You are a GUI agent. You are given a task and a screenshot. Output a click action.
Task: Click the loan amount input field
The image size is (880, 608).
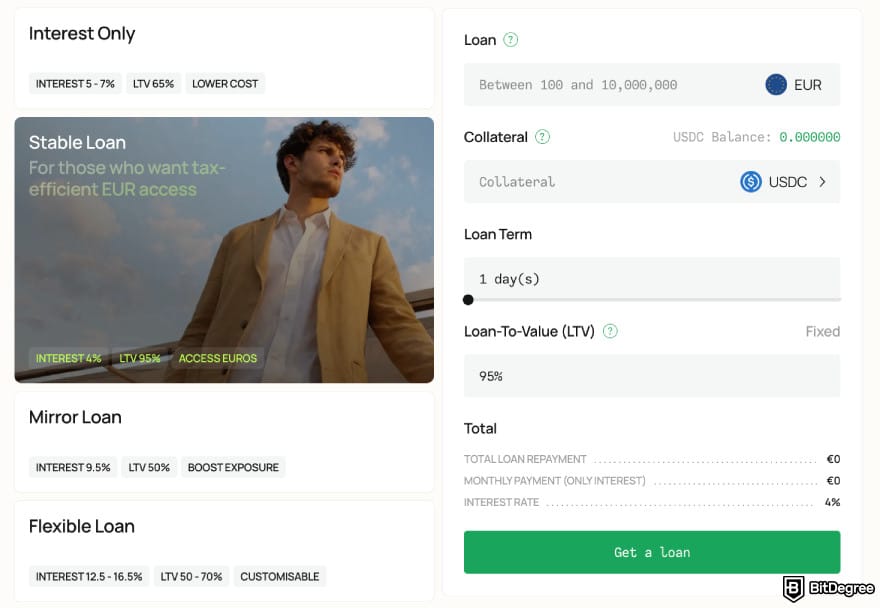pyautogui.click(x=600, y=85)
